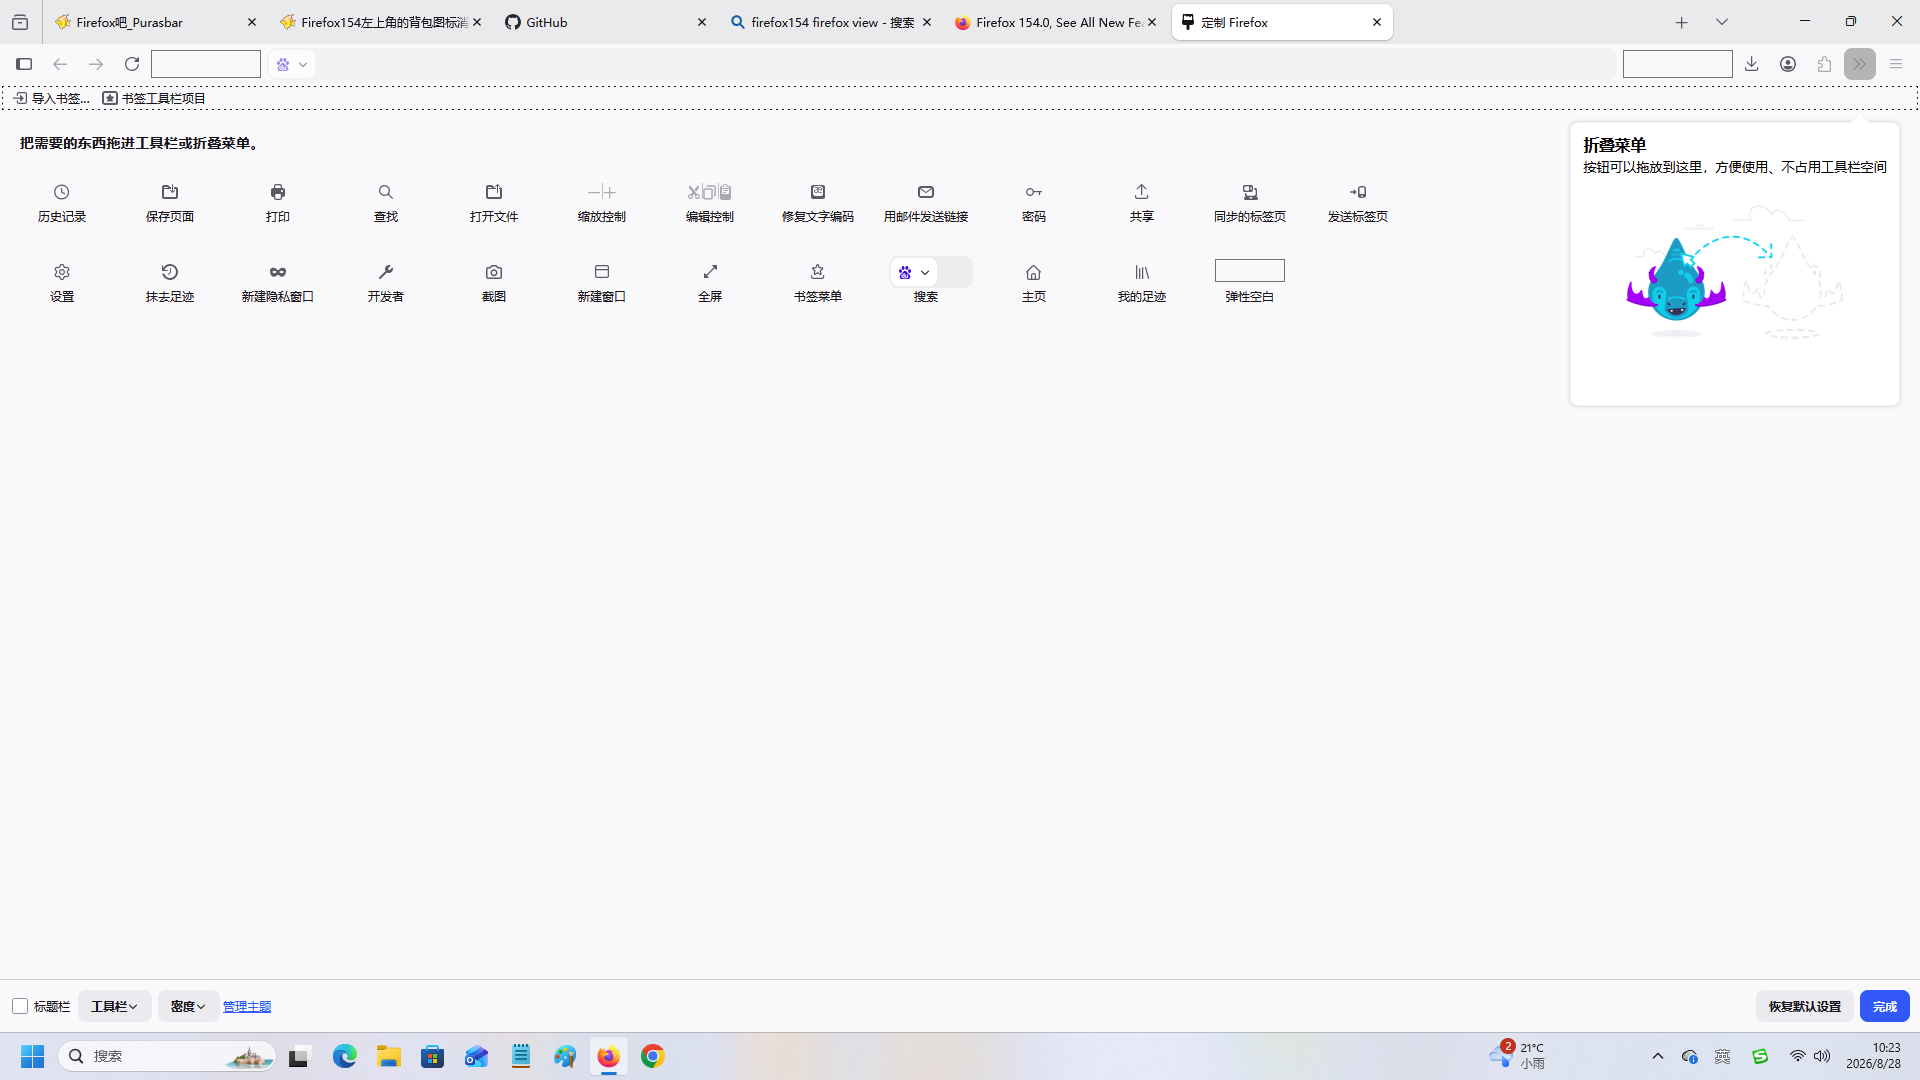Click the Windows taskbar search box

coord(167,1056)
